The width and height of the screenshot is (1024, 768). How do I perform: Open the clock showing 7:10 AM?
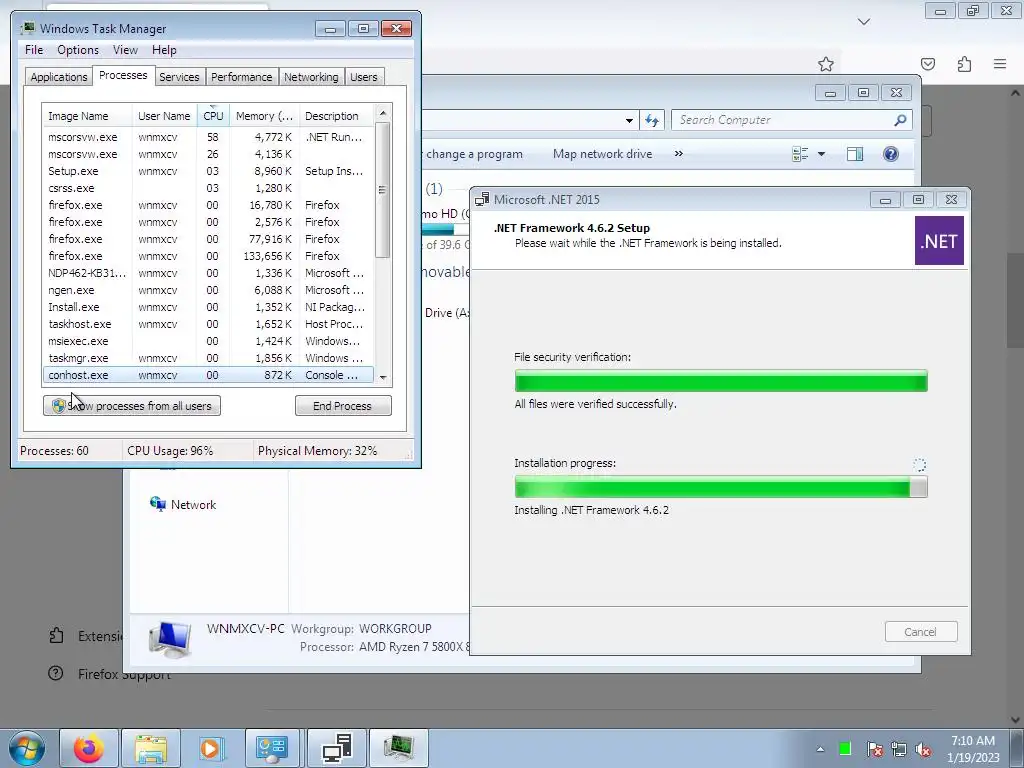pos(973,749)
